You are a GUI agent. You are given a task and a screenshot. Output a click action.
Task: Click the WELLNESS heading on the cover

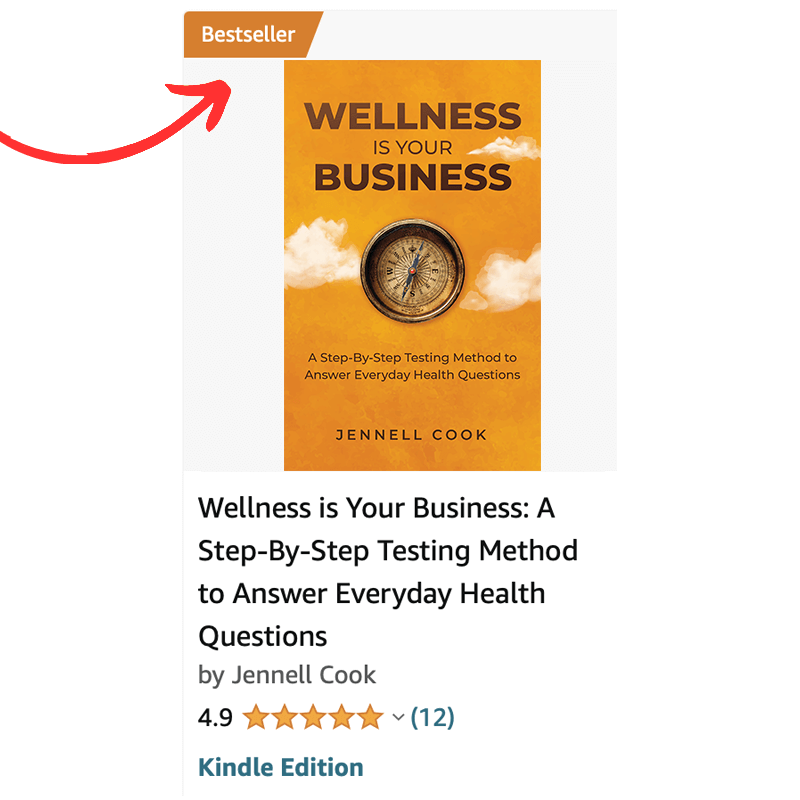[412, 116]
